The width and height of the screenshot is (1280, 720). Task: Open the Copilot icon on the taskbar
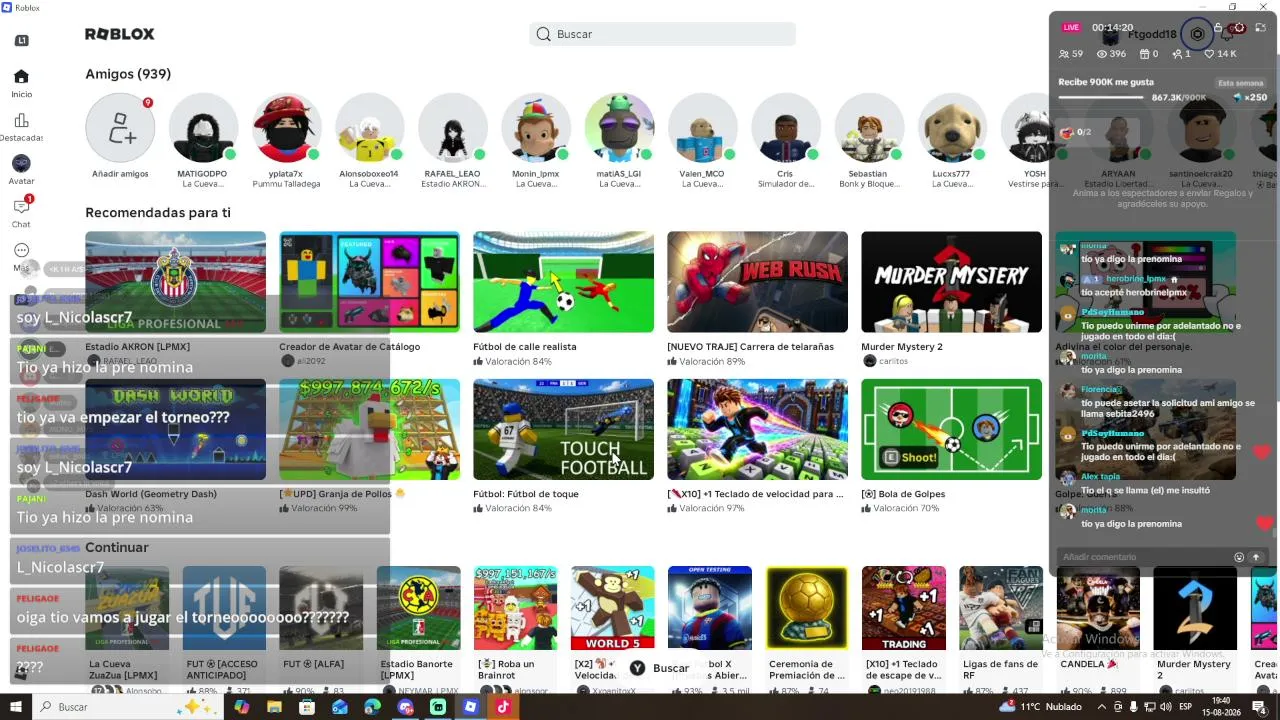pyautogui.click(x=241, y=707)
